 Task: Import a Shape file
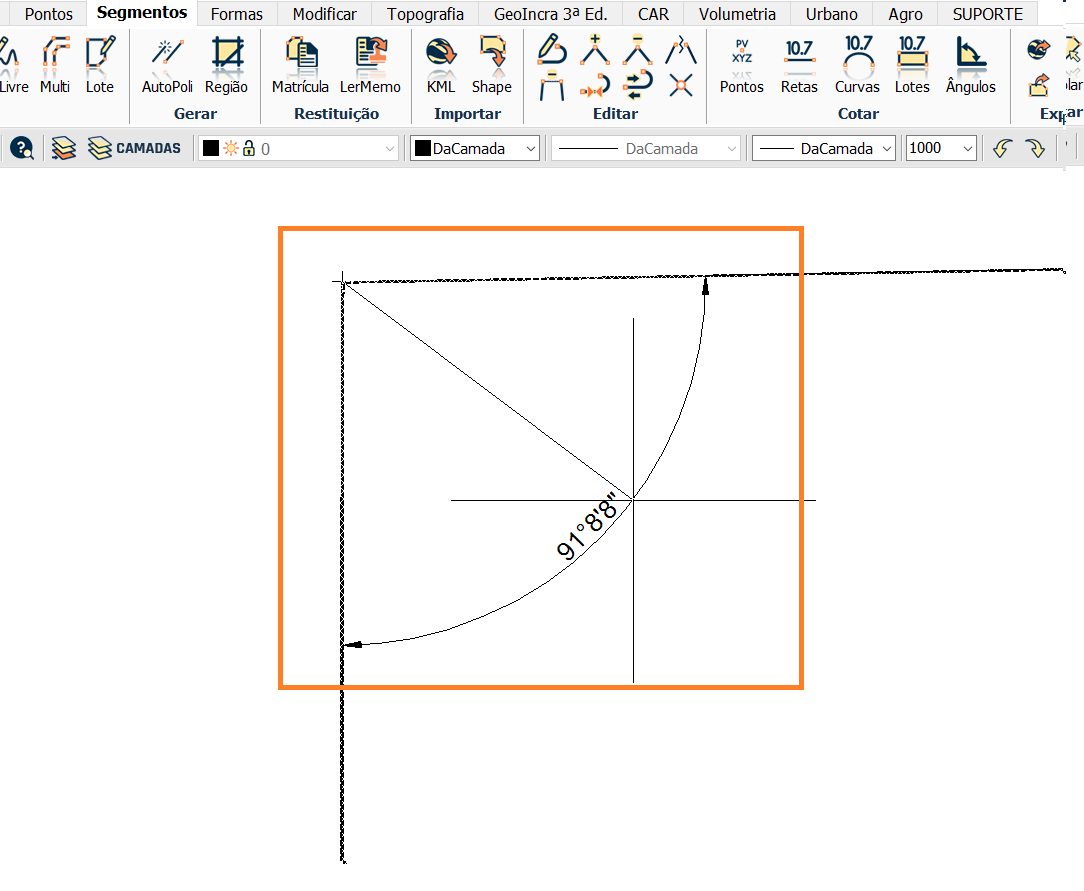(x=492, y=66)
